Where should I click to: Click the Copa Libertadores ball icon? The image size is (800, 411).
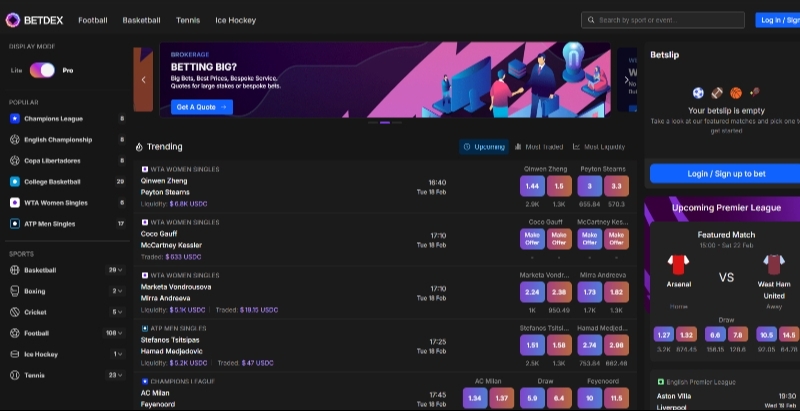click(x=15, y=161)
